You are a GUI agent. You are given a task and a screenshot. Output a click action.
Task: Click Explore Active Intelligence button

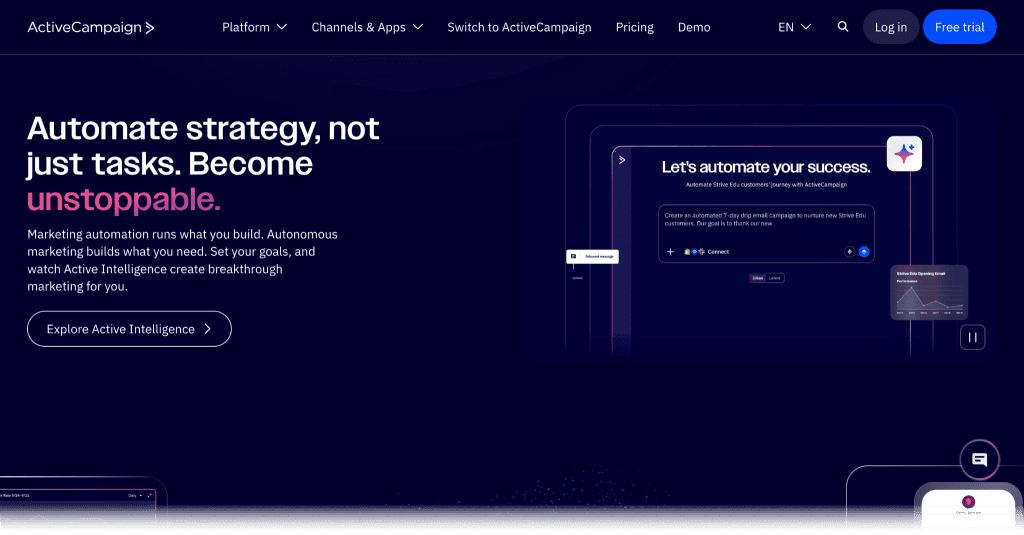coord(129,329)
